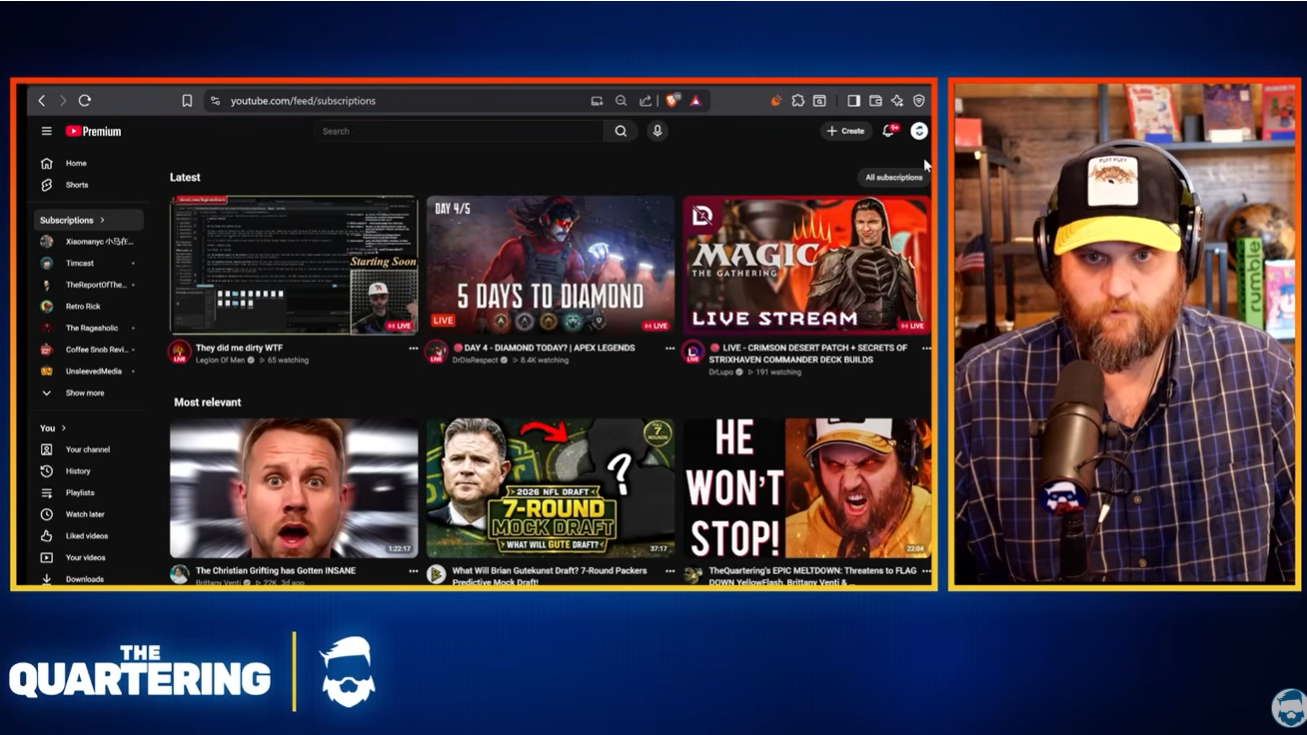Focus the YouTube search field
Image resolution: width=1307 pixels, height=735 pixels.
[459, 131]
